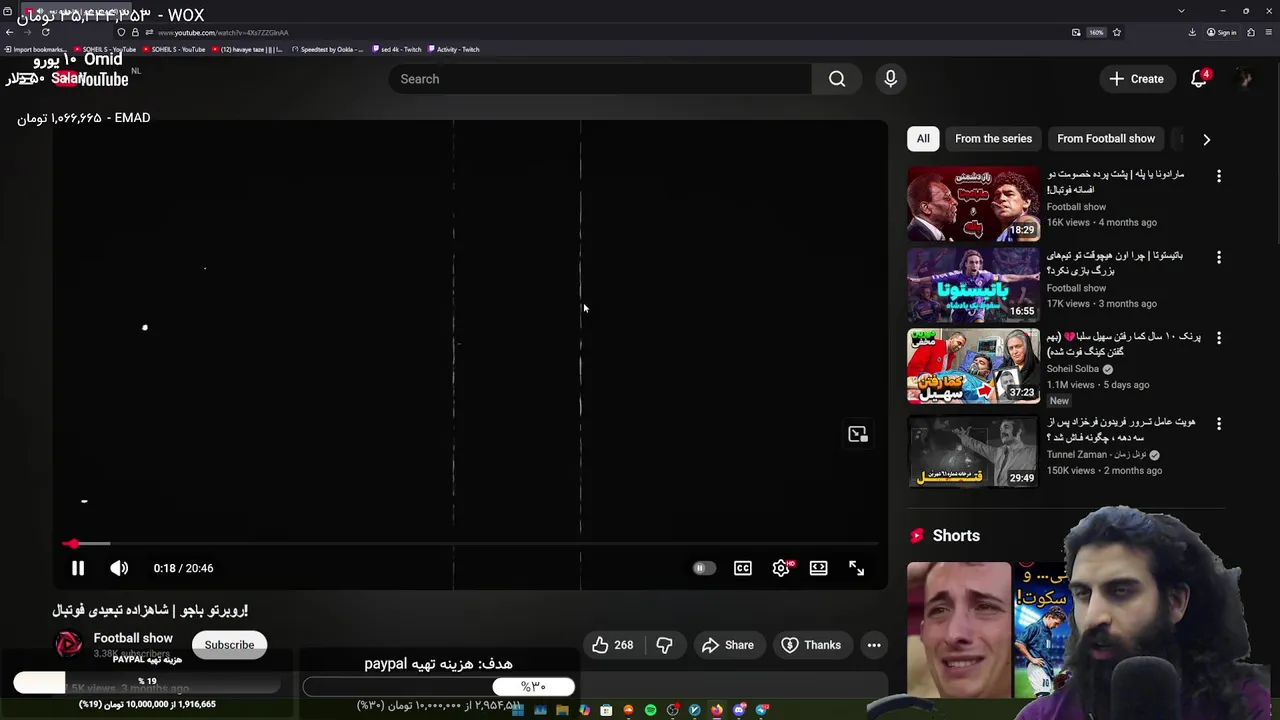The height and width of the screenshot is (720, 1280).
Task: List all tabs with the chevron-down button
Action: (x=1182, y=11)
